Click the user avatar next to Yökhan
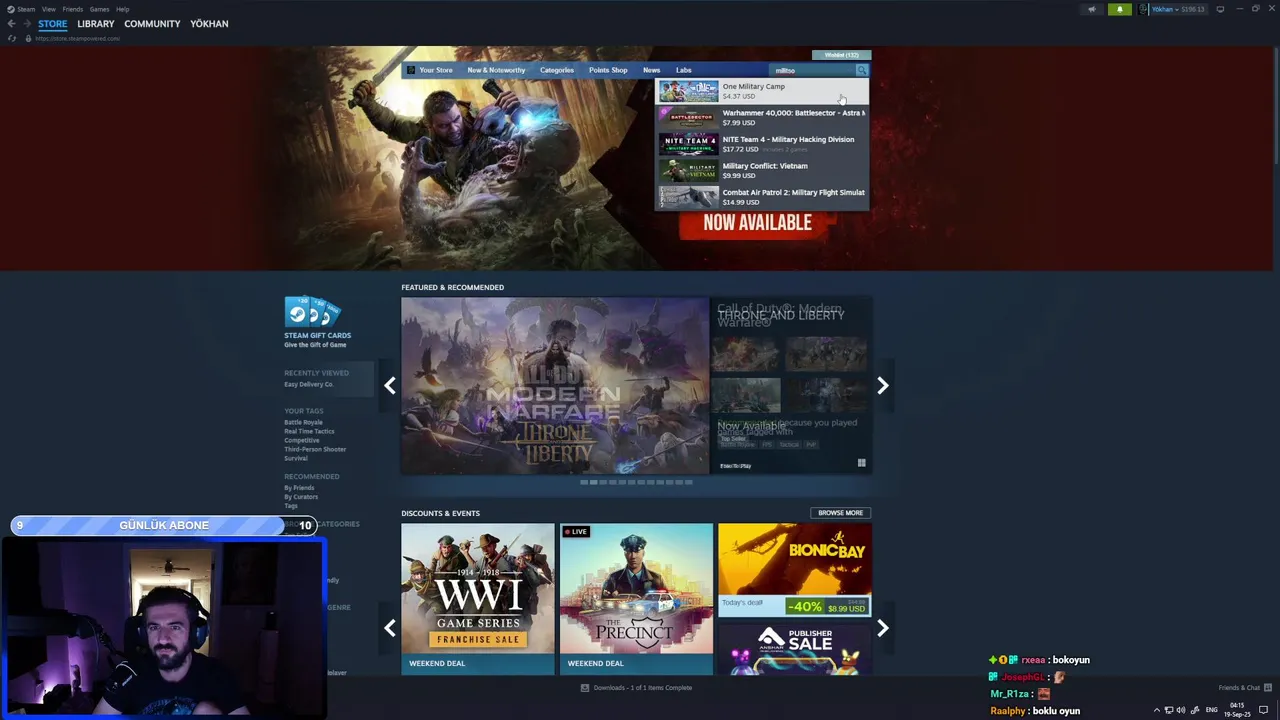 [1144, 9]
